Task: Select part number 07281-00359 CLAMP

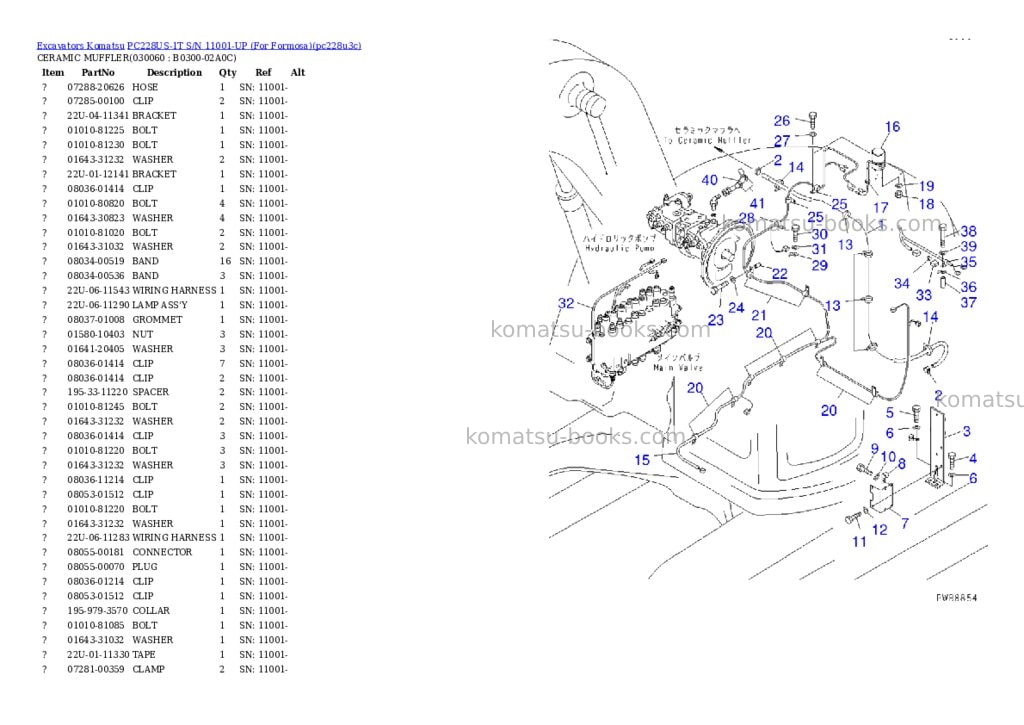Action: [x=116, y=669]
